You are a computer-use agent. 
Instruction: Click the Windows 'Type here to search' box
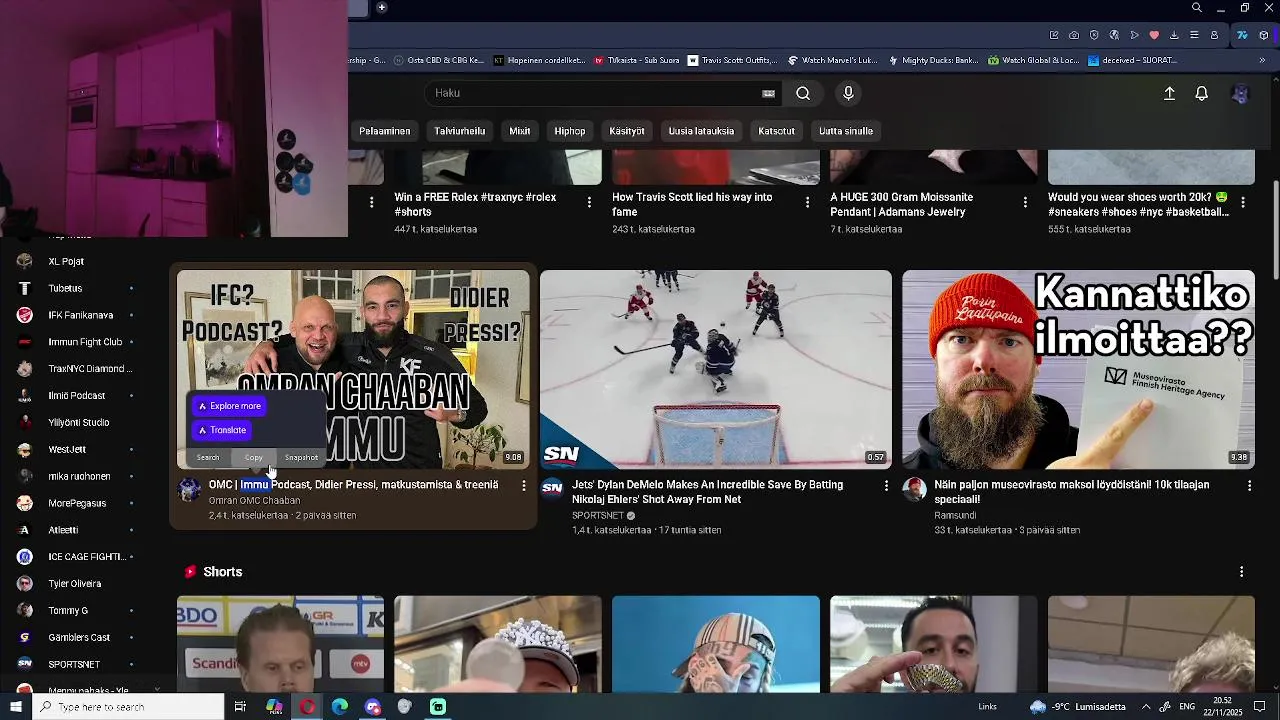point(128,707)
